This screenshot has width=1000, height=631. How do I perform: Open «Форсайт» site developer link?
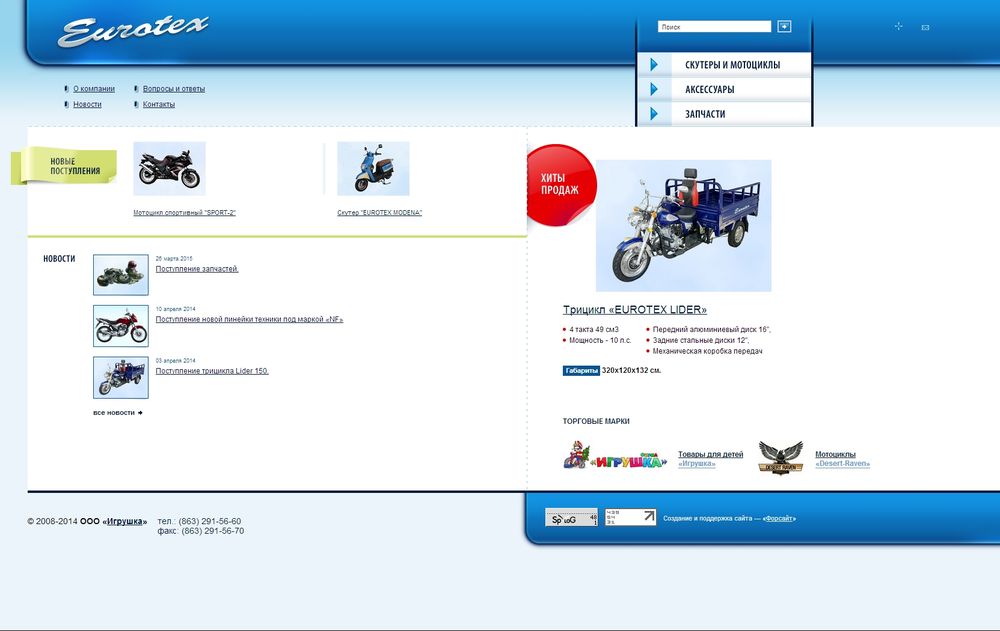click(779, 518)
